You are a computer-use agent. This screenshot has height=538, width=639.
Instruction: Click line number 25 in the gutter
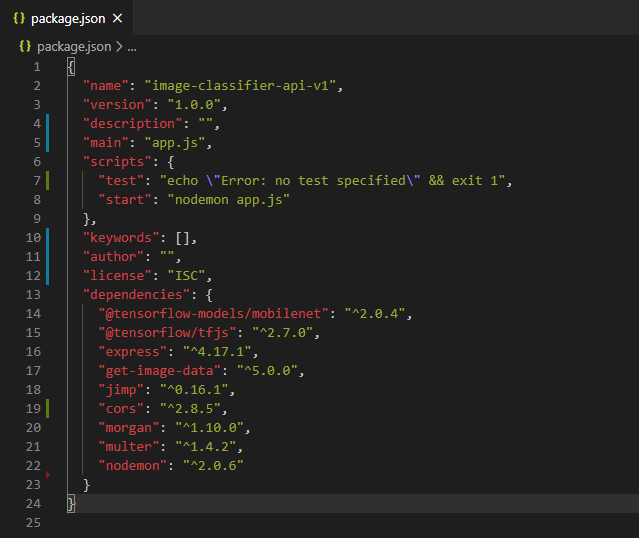pos(33,523)
